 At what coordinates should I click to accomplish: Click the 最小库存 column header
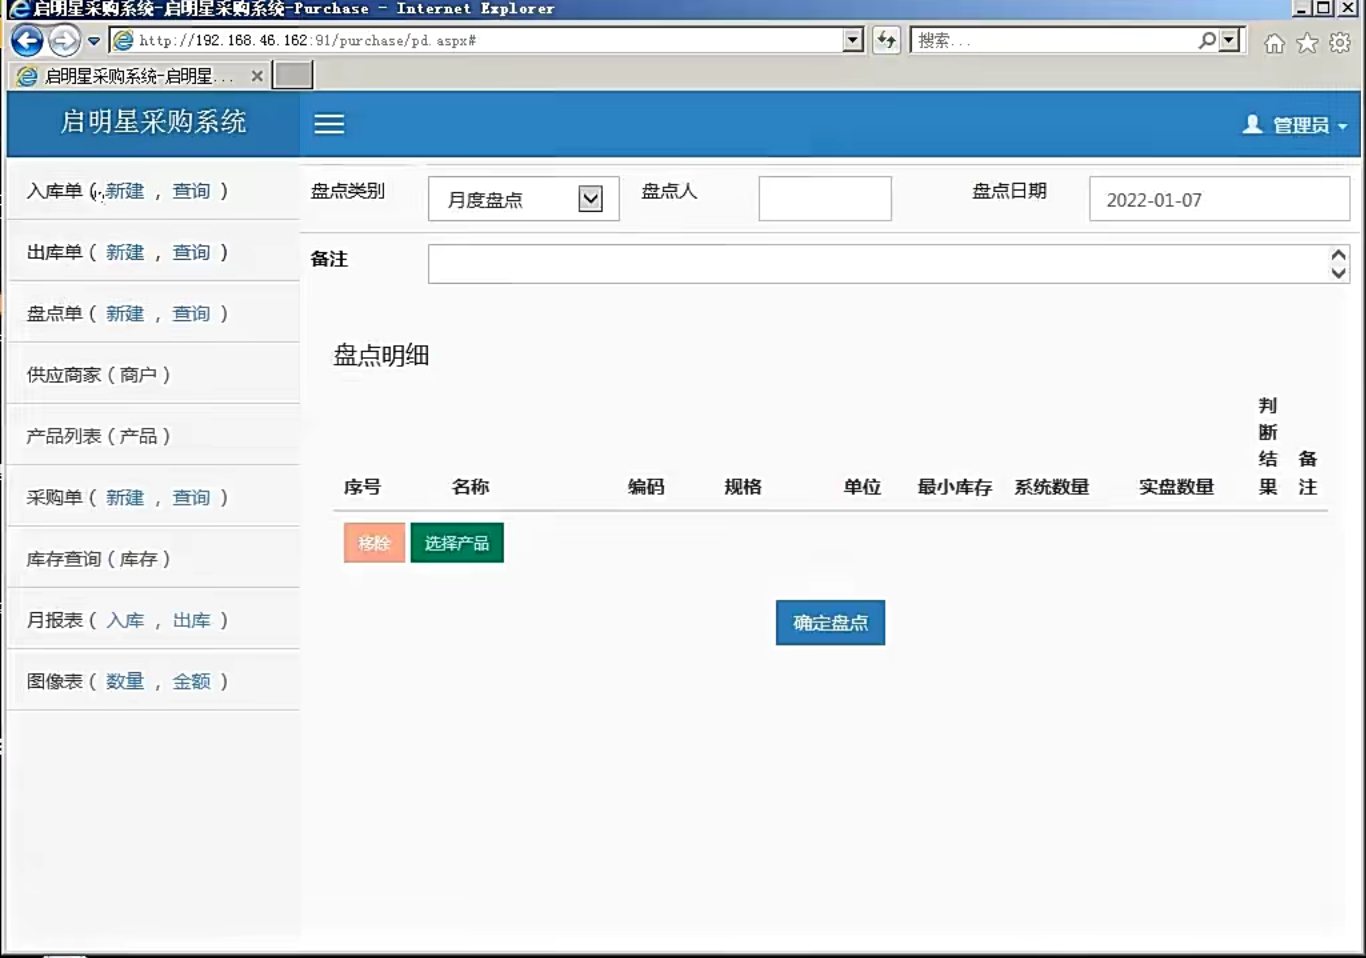(955, 487)
